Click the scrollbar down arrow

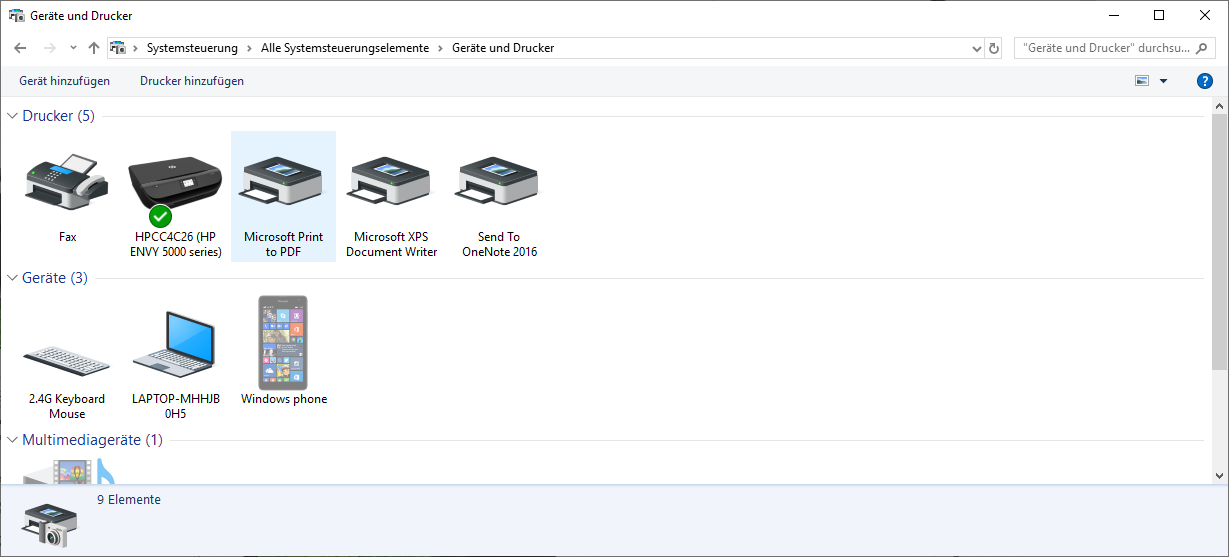tap(1218, 476)
